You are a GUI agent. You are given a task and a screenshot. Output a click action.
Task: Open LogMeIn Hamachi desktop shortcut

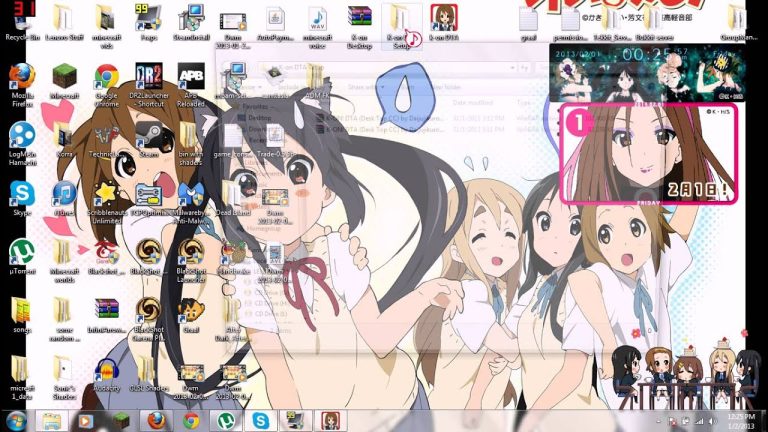(x=22, y=143)
